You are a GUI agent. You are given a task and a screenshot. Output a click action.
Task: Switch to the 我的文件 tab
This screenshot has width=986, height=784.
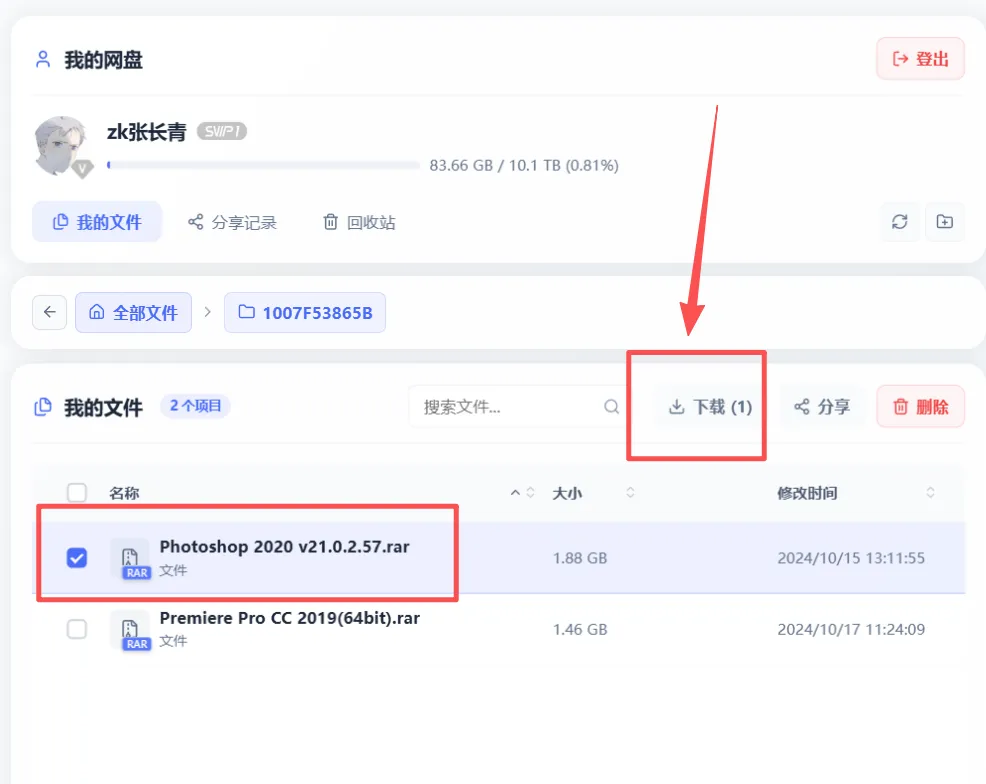97,222
